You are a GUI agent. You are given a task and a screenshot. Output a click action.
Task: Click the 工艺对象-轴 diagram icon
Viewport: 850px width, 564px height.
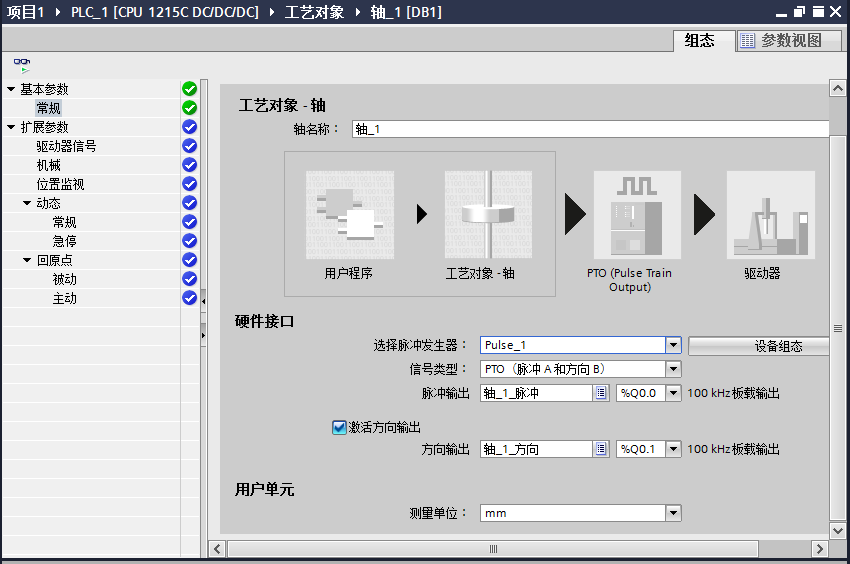(487, 215)
